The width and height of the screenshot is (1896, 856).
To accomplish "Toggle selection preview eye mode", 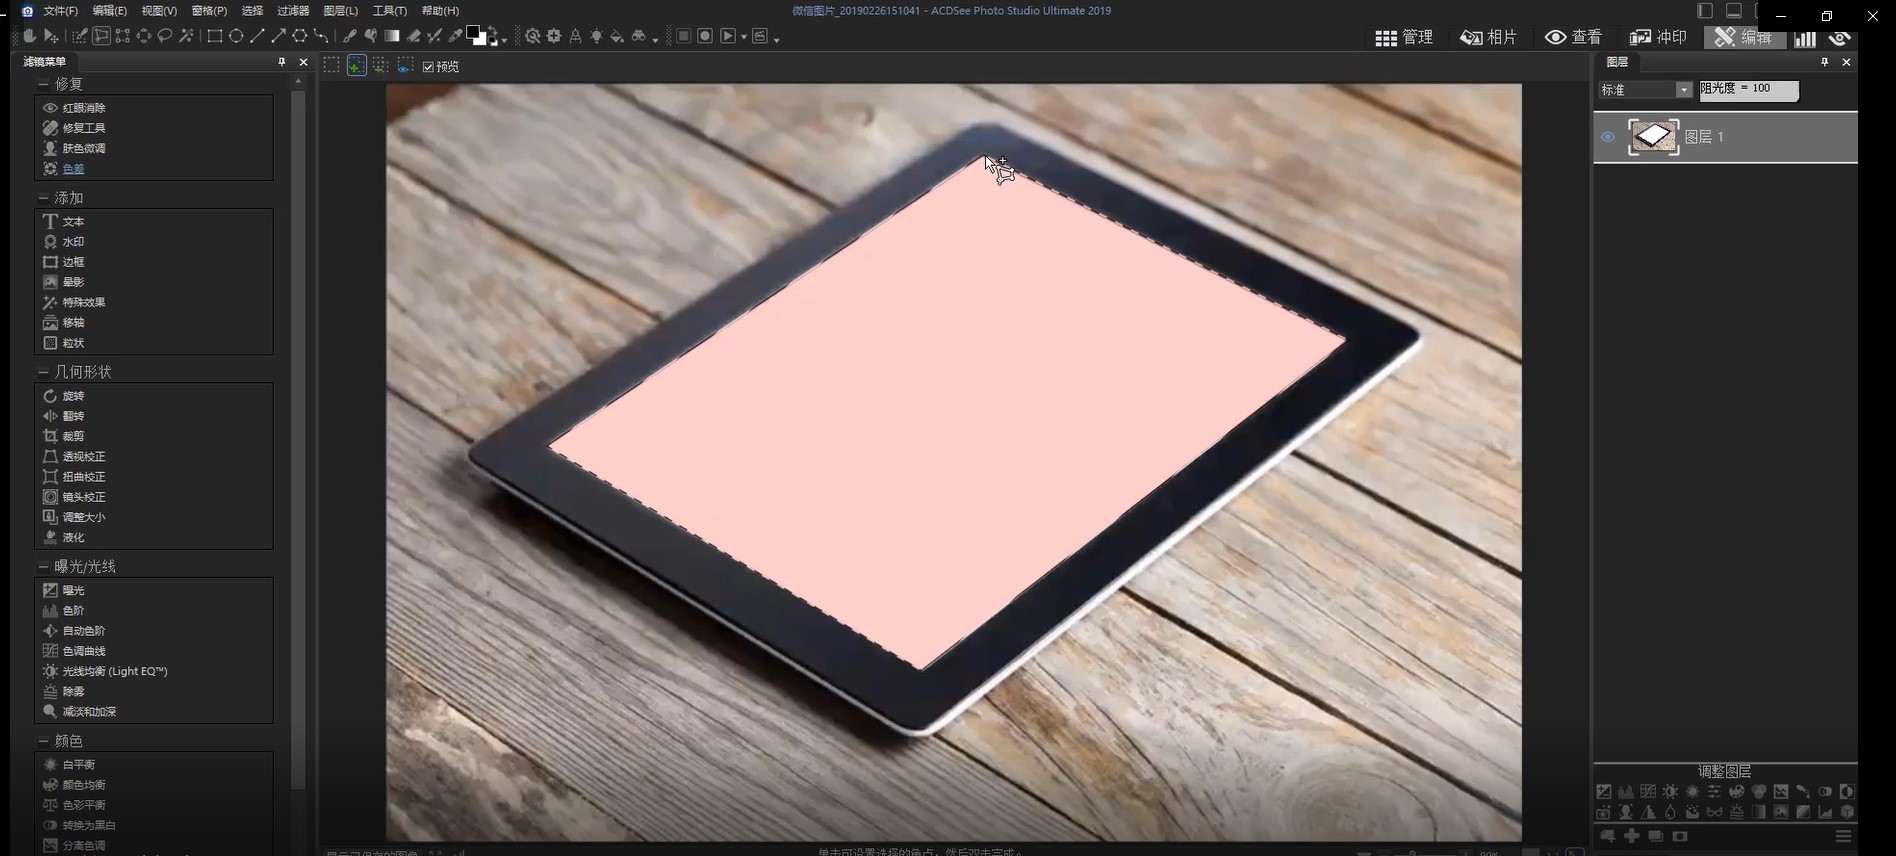I will (x=405, y=65).
